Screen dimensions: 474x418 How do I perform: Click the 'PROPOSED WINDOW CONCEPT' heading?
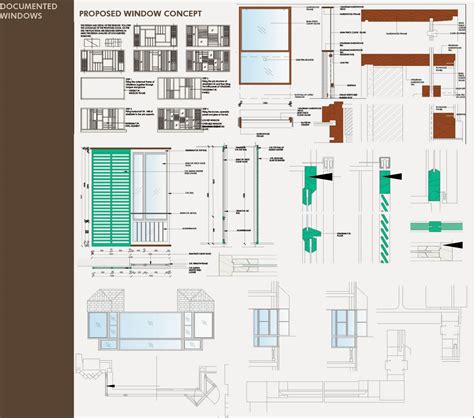140,14
